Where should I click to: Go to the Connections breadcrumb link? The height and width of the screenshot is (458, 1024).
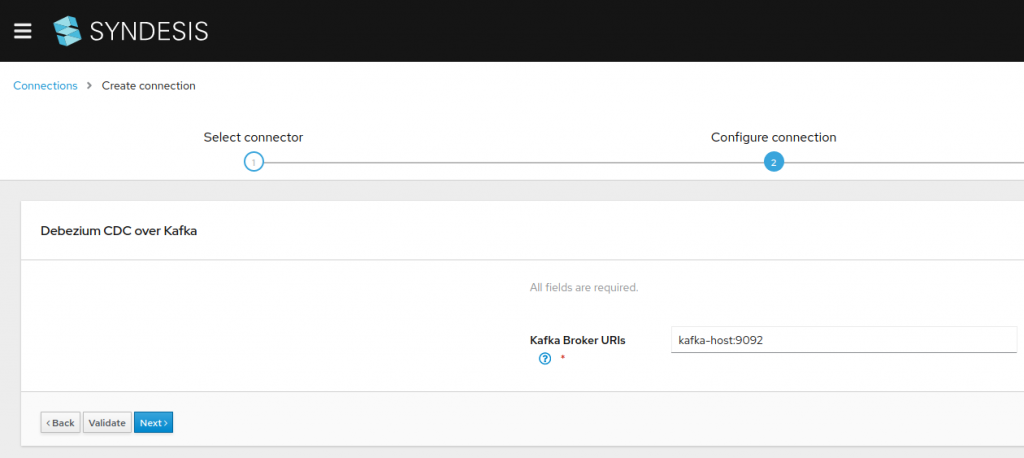tap(45, 86)
